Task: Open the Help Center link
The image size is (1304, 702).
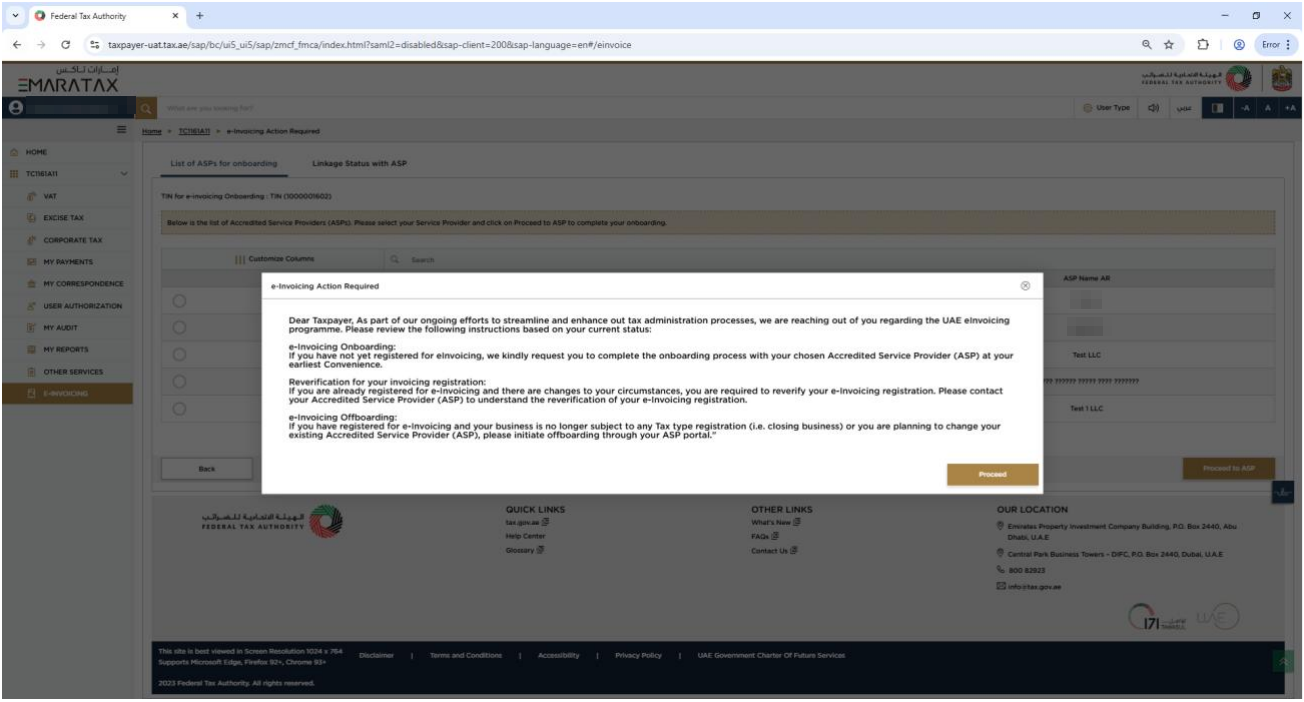Action: (x=525, y=537)
